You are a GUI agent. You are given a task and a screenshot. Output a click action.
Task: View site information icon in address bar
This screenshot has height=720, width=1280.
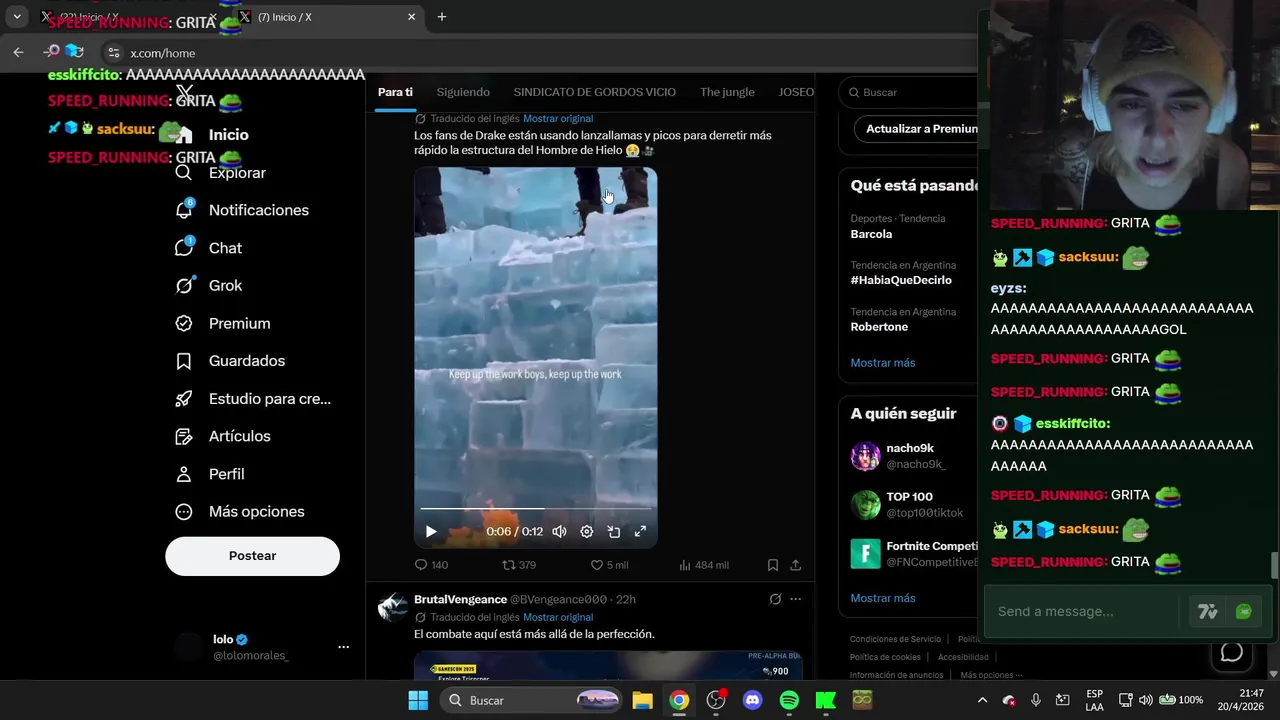tap(114, 53)
